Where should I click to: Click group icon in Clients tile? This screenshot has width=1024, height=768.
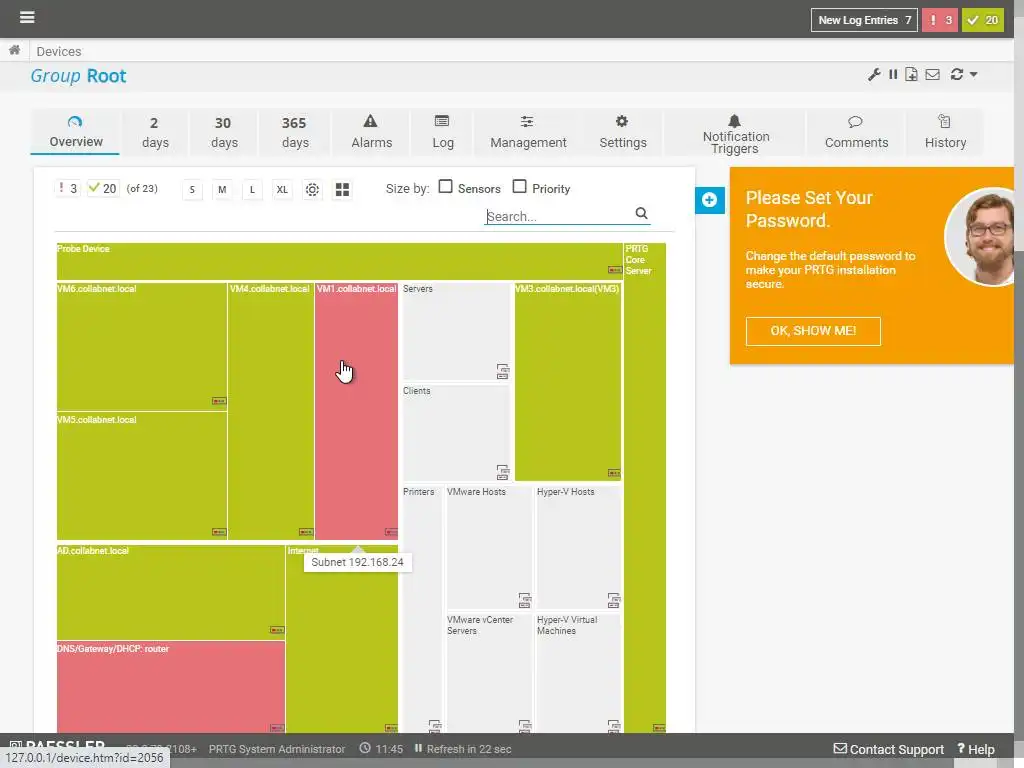pos(502,472)
